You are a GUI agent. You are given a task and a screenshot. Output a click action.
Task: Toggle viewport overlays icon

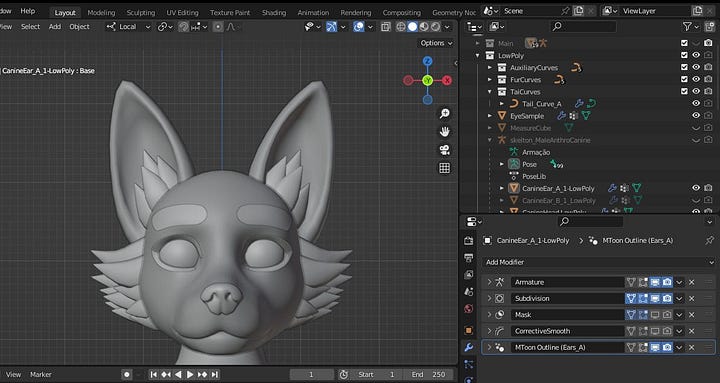point(359,27)
